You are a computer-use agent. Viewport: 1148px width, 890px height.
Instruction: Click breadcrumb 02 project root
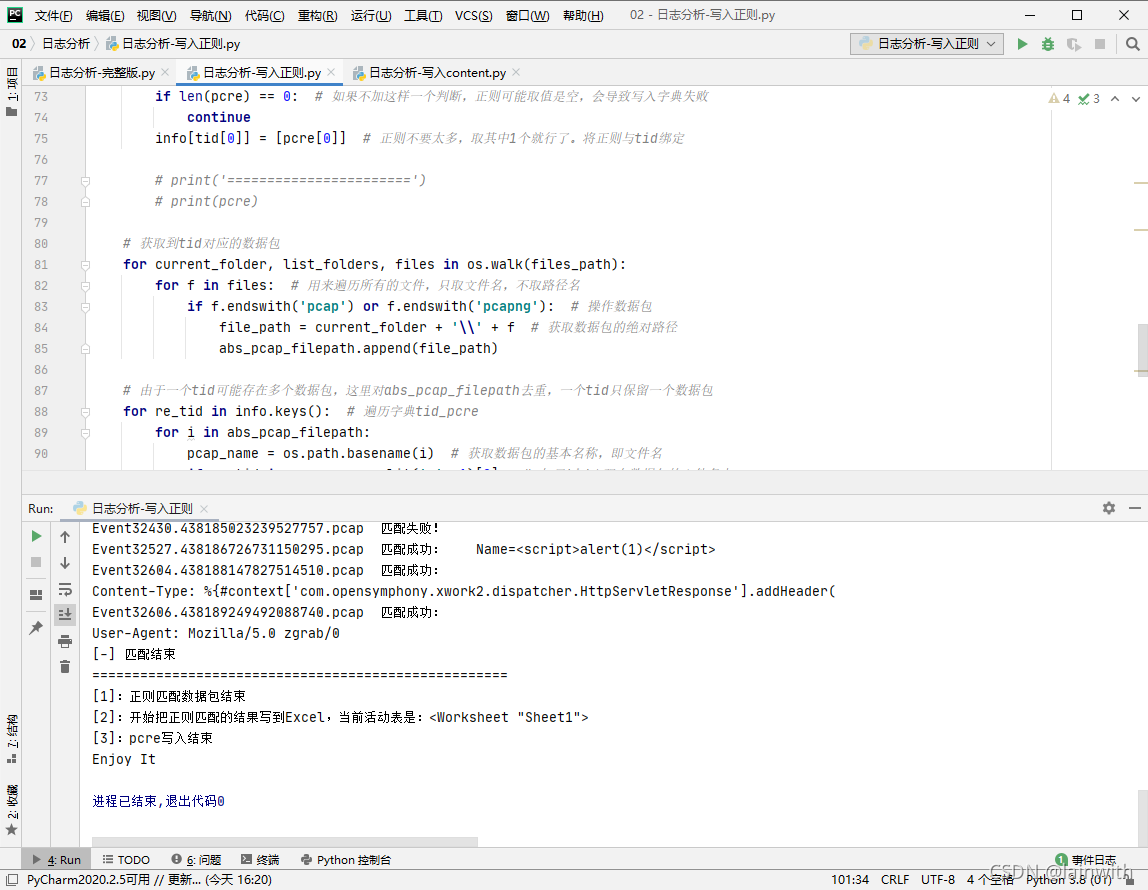(19, 44)
